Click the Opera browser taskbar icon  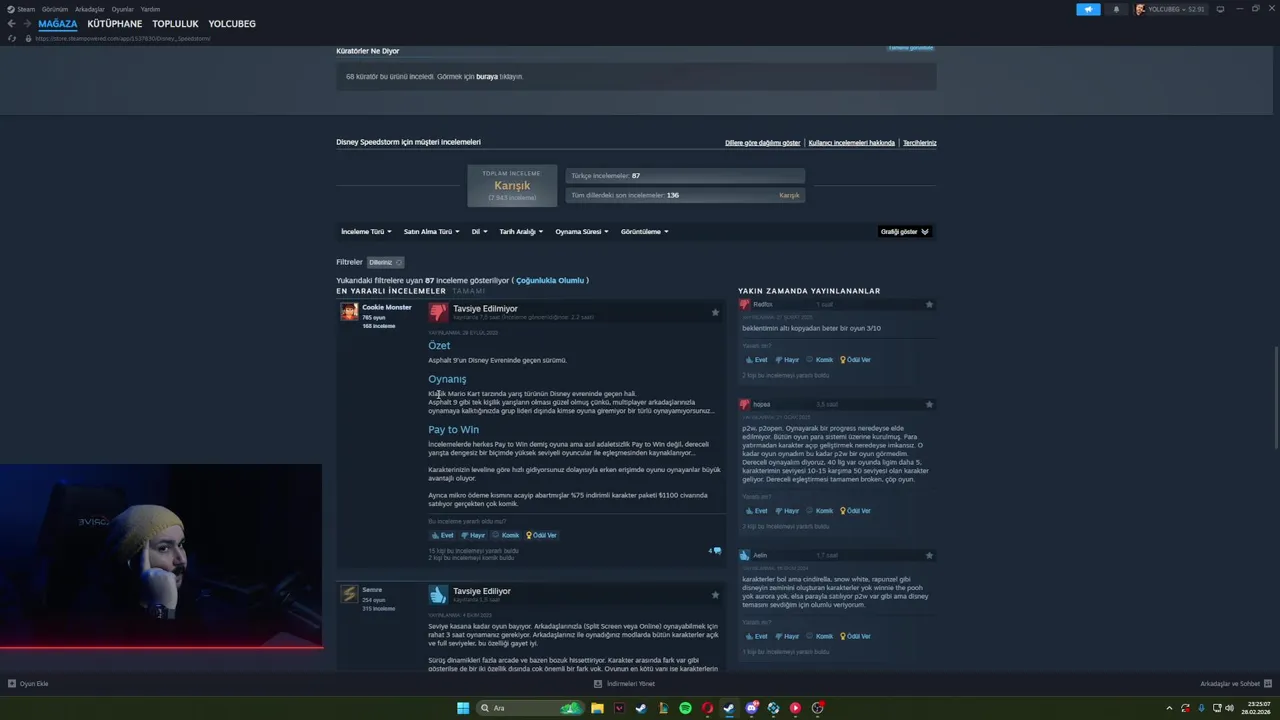(707, 708)
